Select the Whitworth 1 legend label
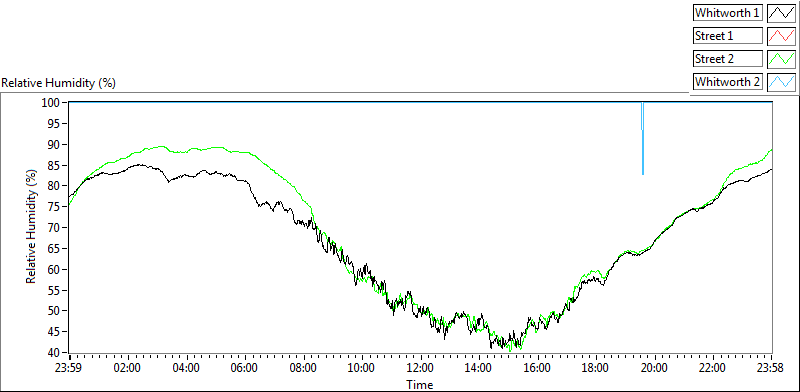Image resolution: width=800 pixels, height=392 pixels. point(727,13)
